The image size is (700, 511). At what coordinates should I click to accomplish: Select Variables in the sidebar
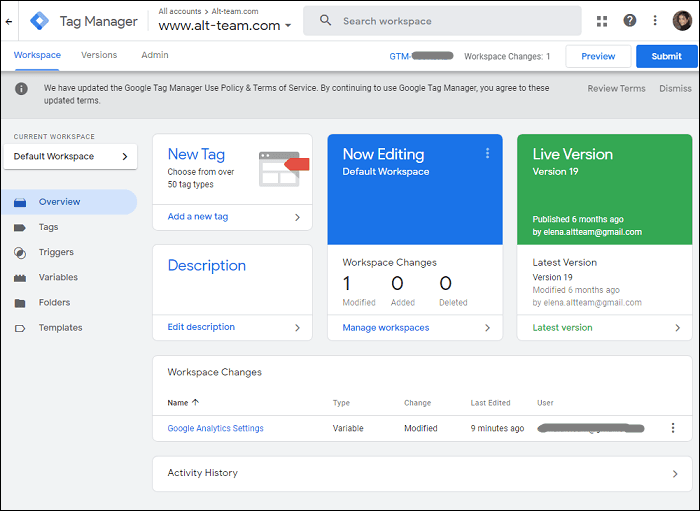[58, 277]
